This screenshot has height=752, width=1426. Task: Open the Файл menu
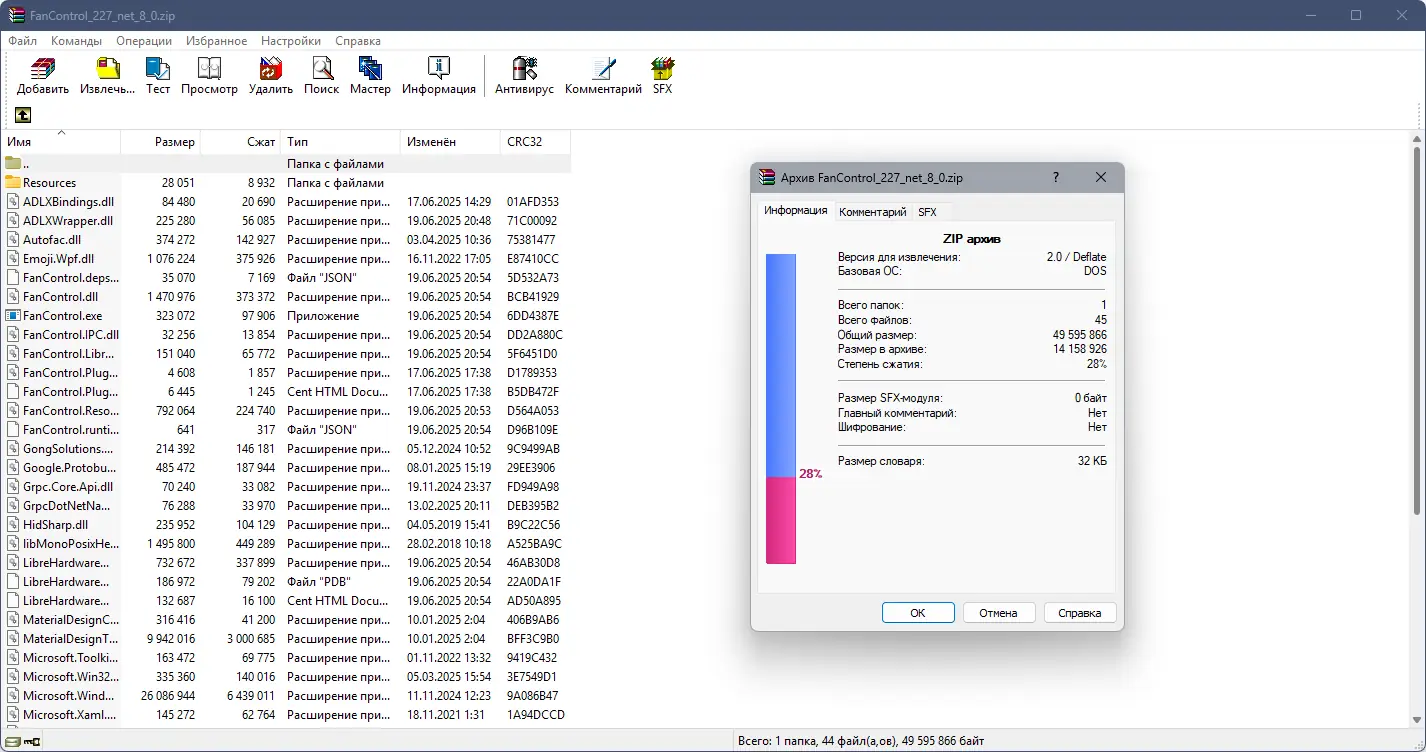click(x=23, y=41)
